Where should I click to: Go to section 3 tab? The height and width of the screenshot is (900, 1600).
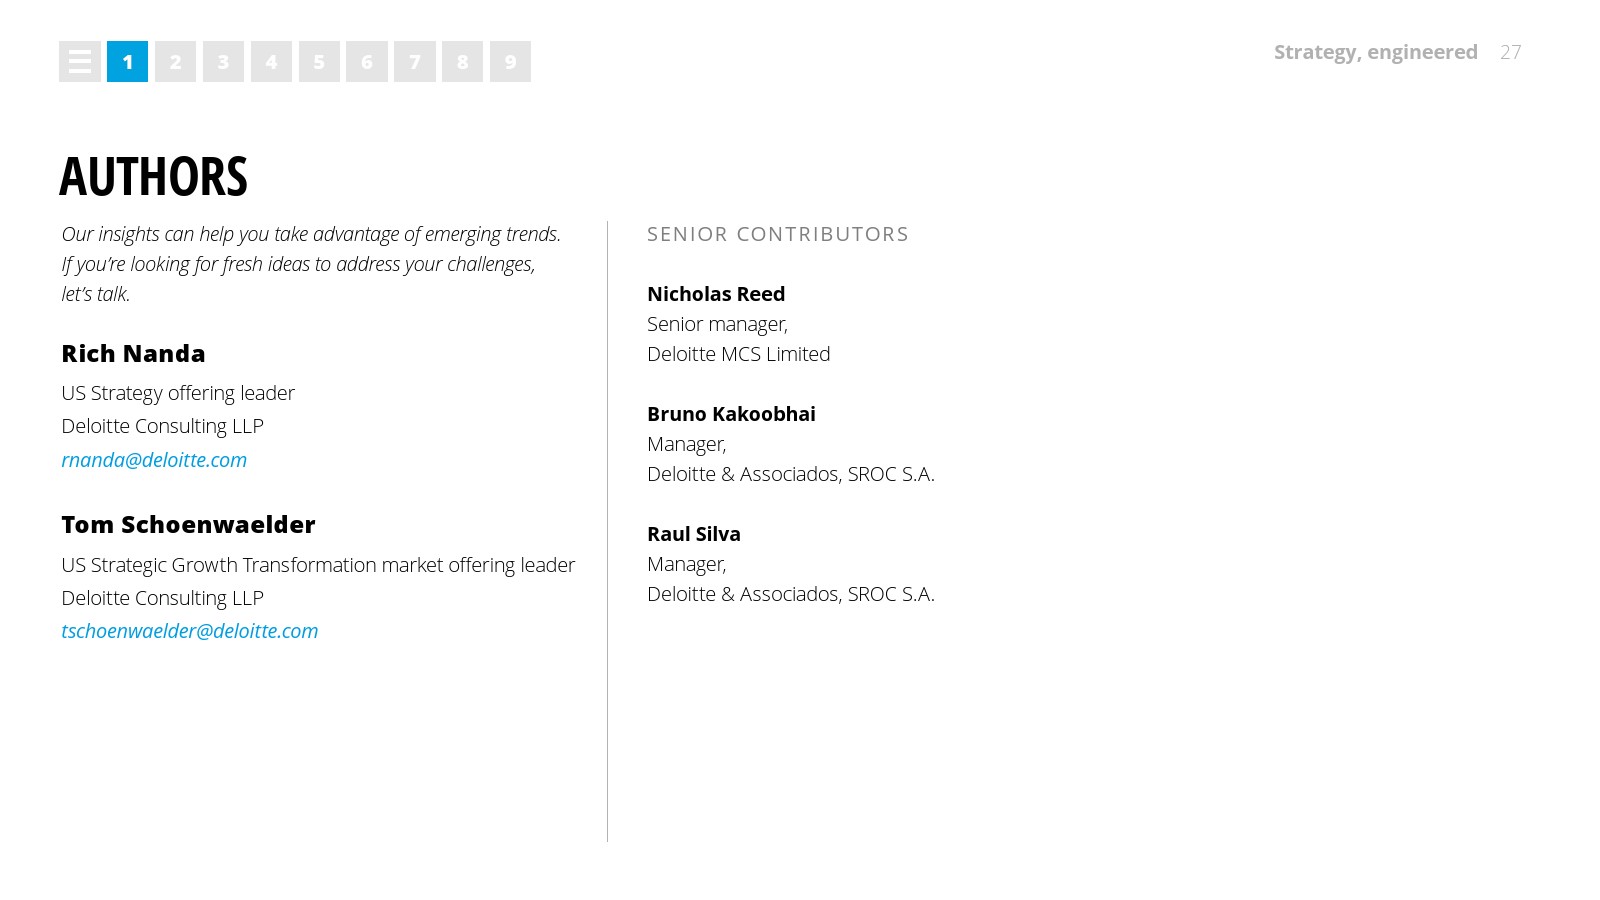223,62
